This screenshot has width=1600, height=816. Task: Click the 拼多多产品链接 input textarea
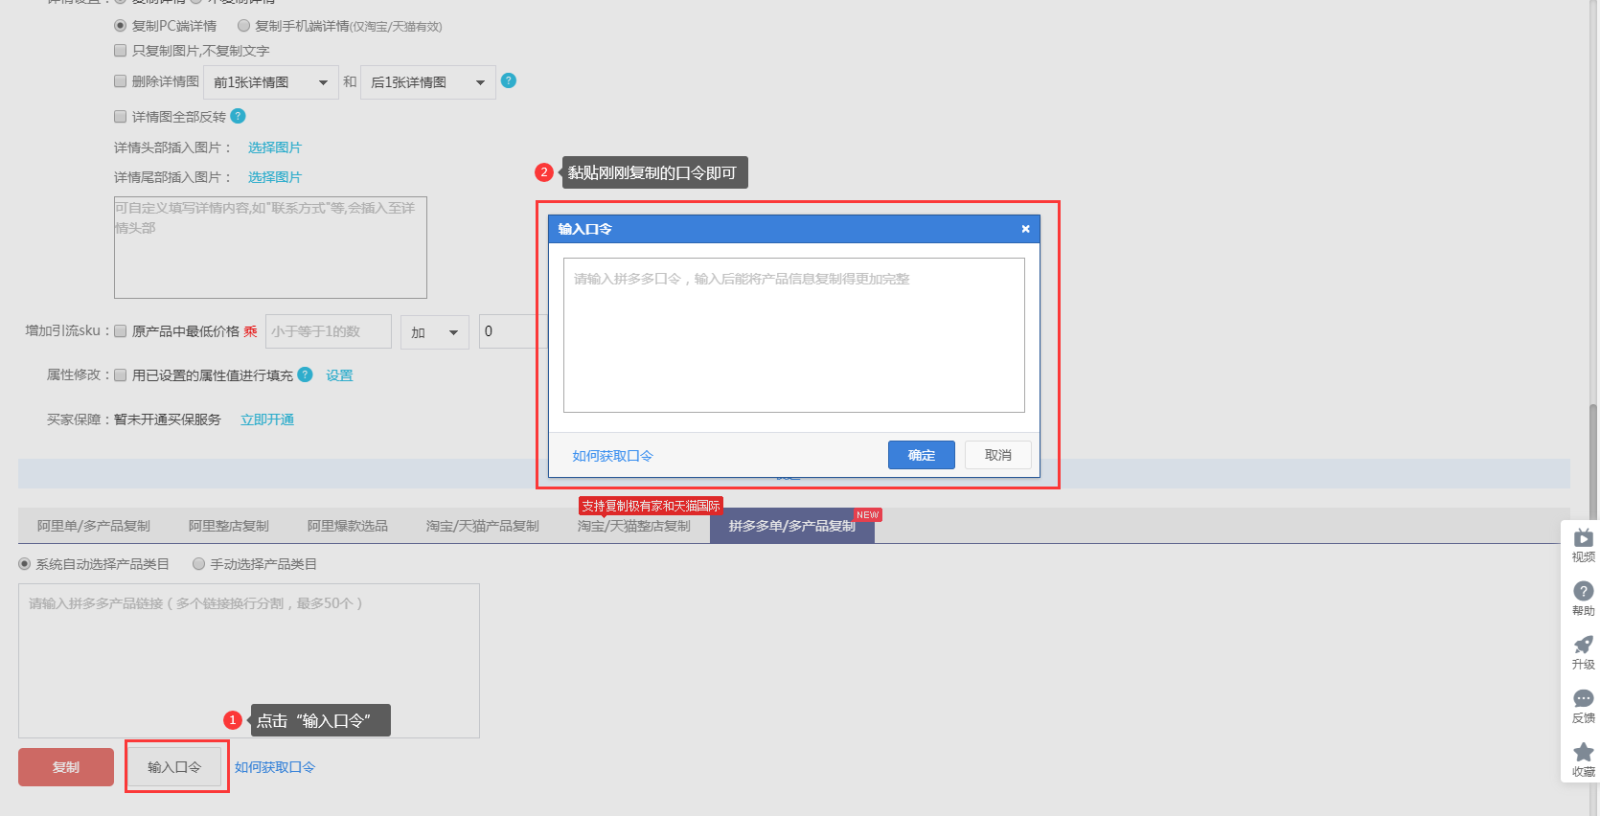(x=249, y=661)
